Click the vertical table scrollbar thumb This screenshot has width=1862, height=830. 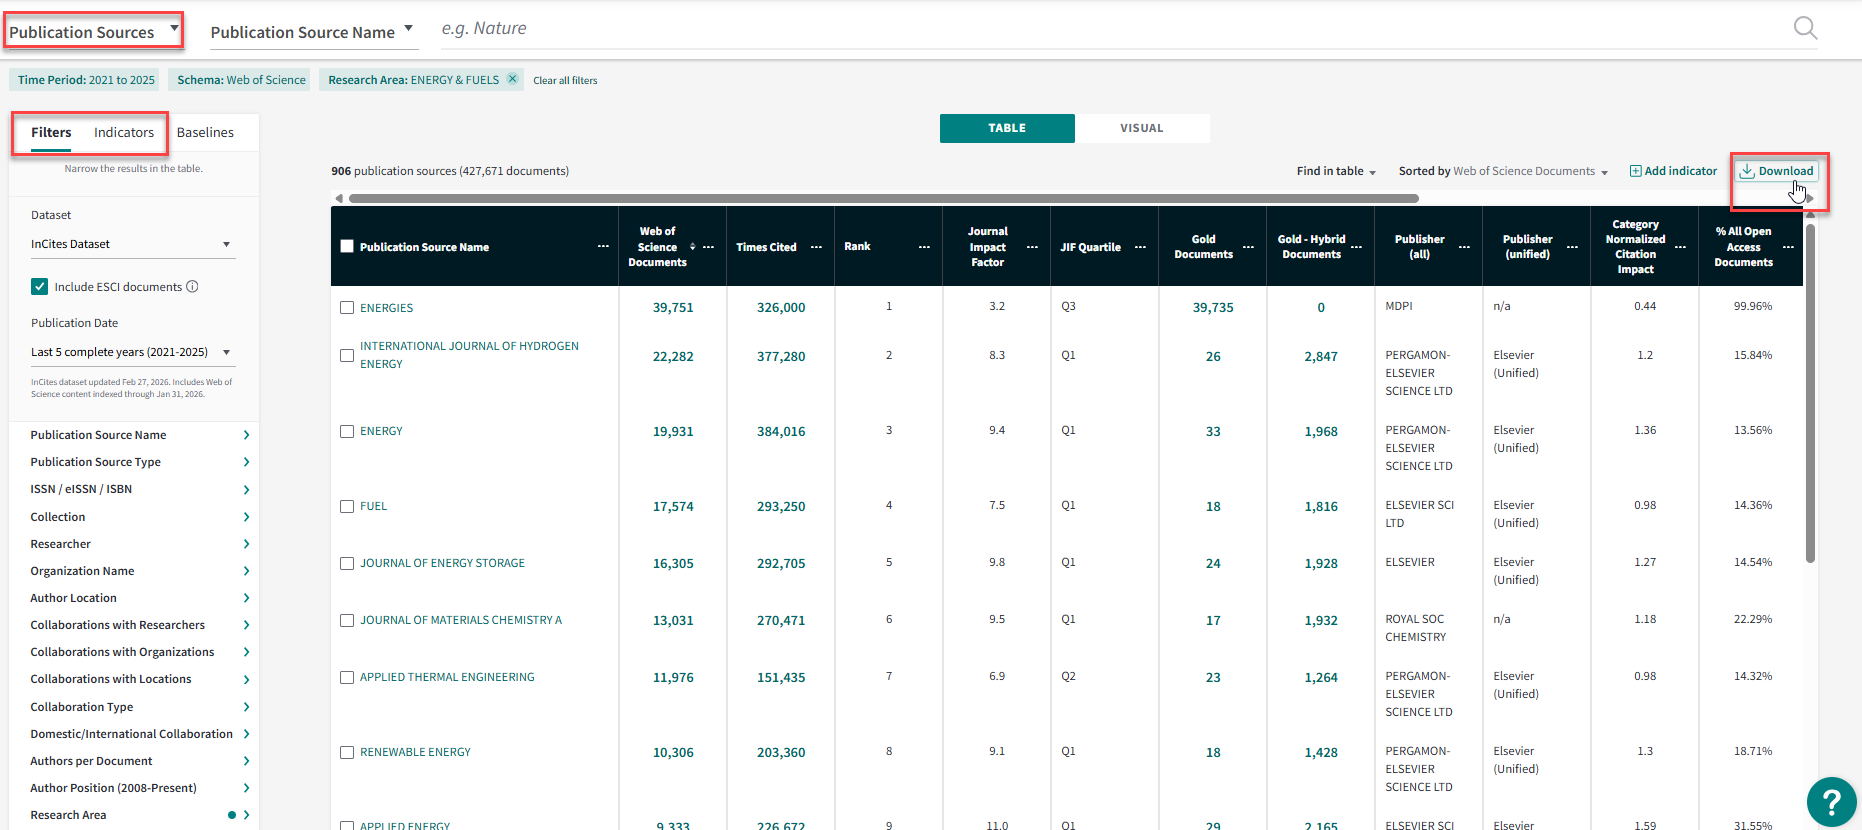click(1810, 392)
